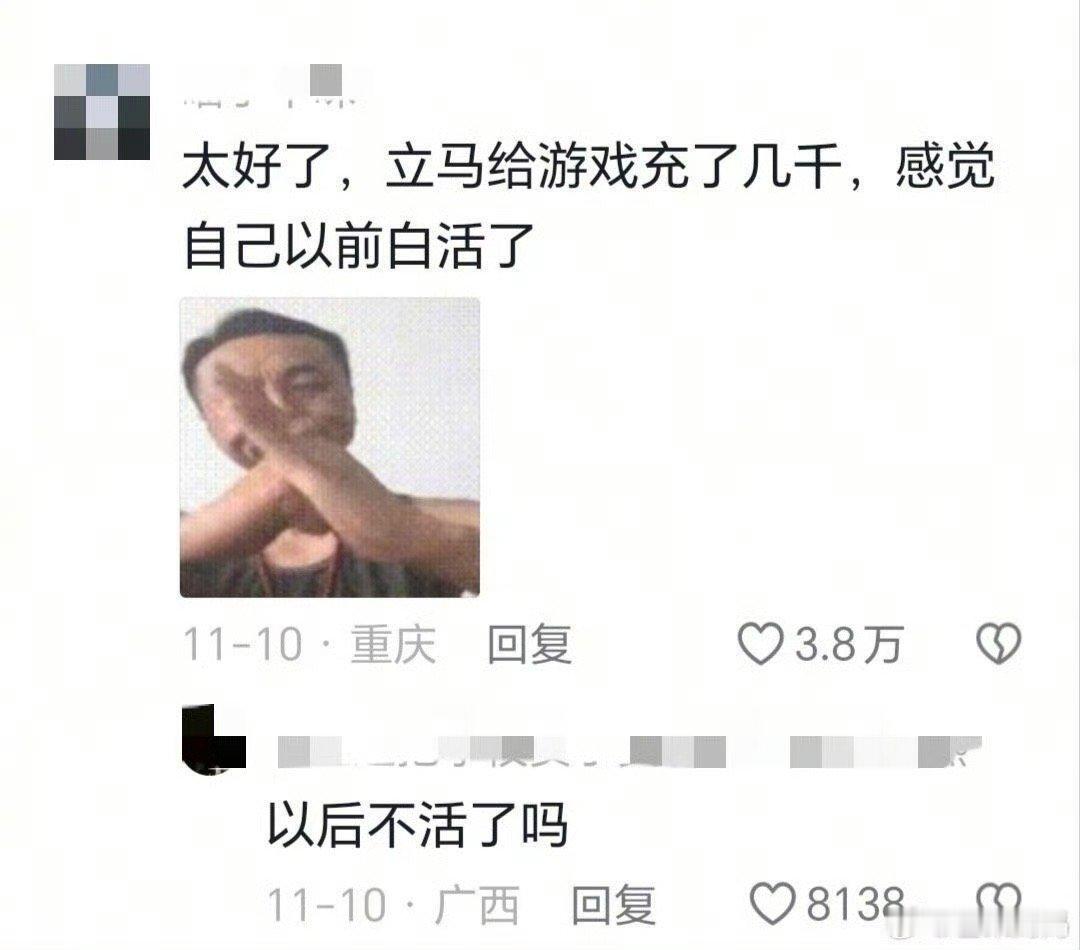Tap the 广西 location label
This screenshot has width=1080, height=950.
click(x=477, y=905)
